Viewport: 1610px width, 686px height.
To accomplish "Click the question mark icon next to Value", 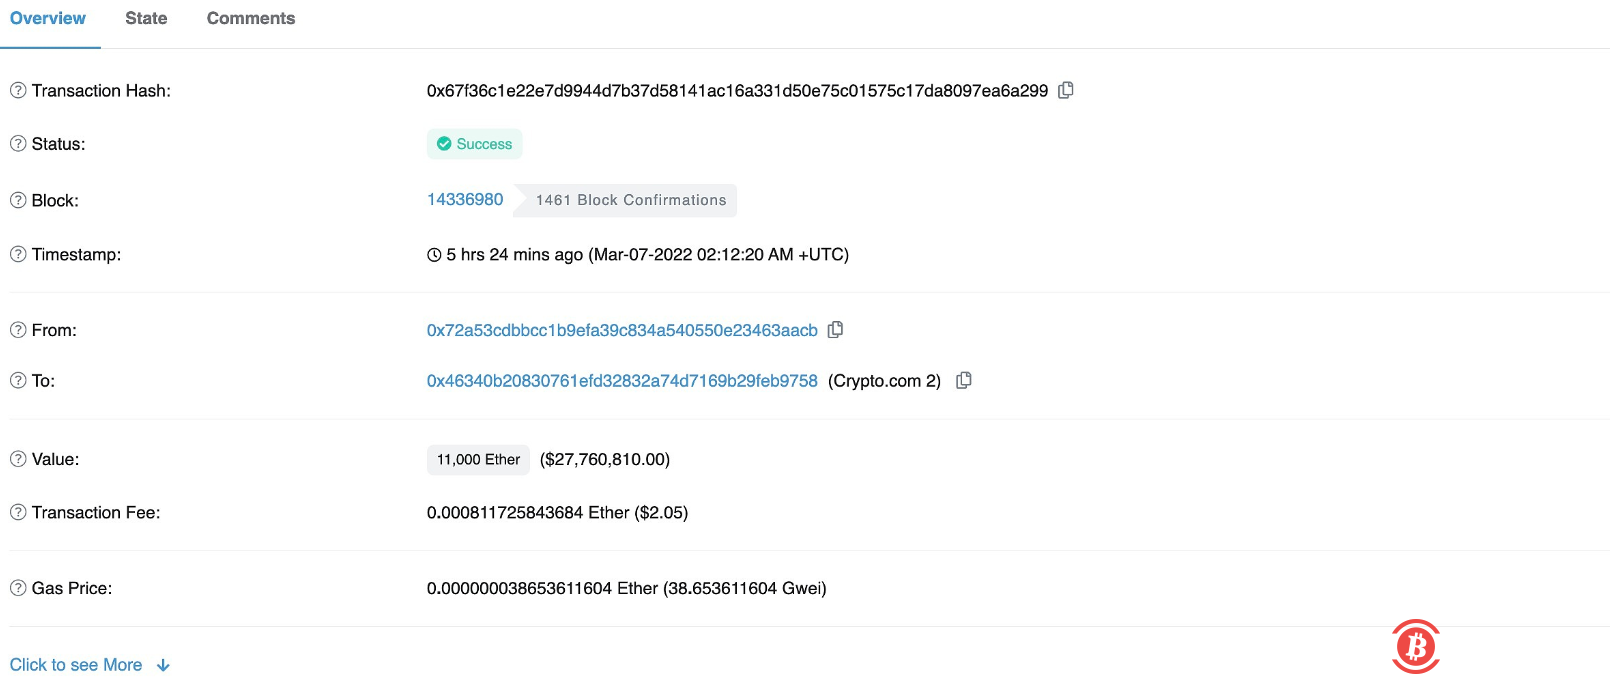I will pyautogui.click(x=16, y=459).
